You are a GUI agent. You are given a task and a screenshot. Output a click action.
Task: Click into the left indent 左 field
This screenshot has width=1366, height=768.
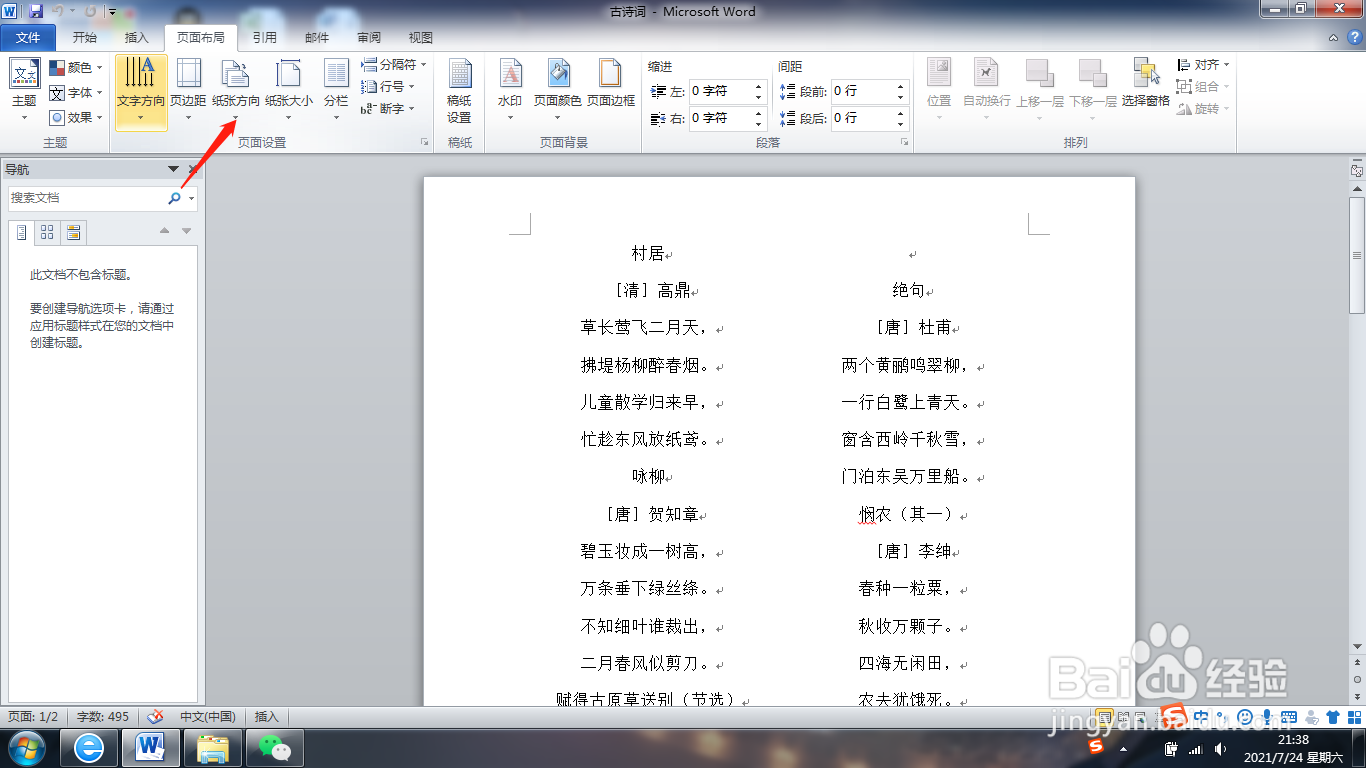coord(720,91)
